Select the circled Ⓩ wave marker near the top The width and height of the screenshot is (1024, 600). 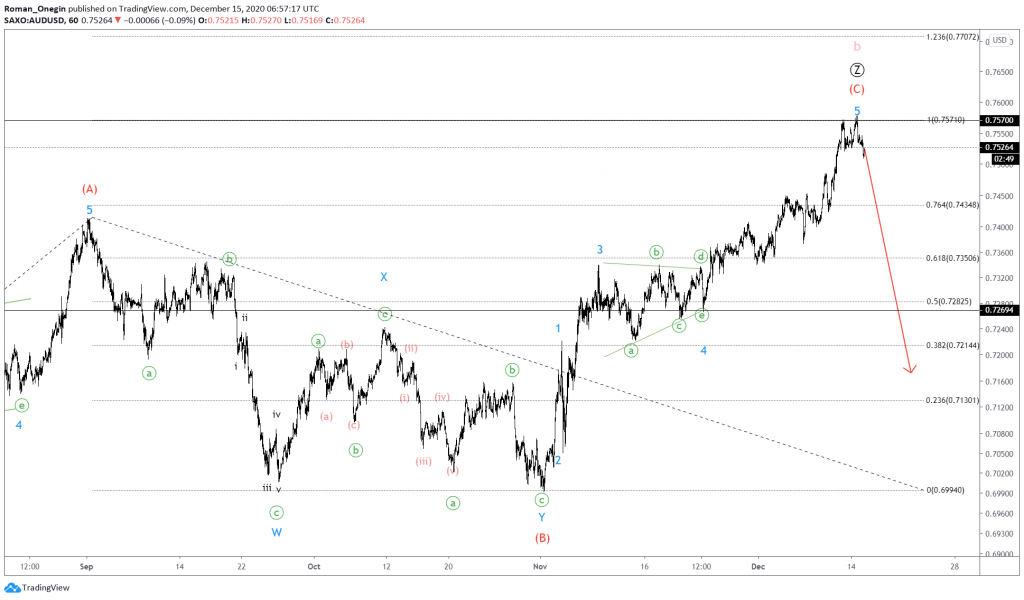pos(856,68)
